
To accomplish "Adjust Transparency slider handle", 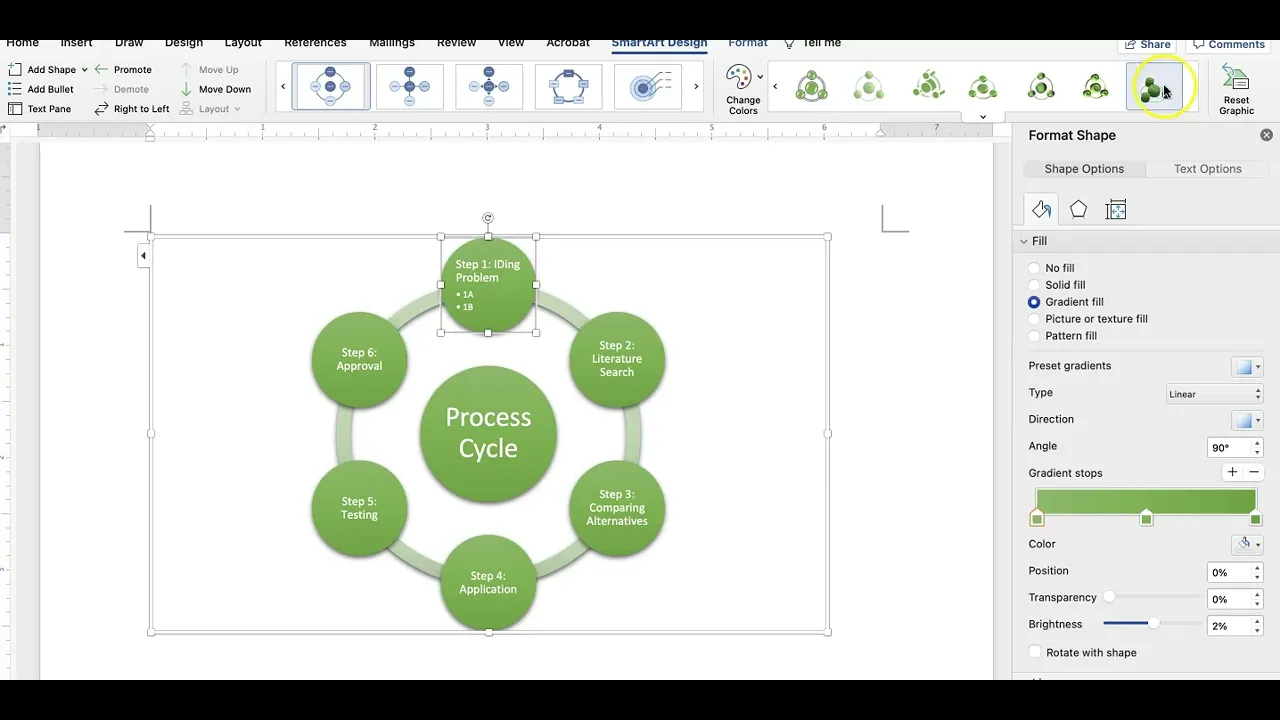I will click(x=1109, y=597).
